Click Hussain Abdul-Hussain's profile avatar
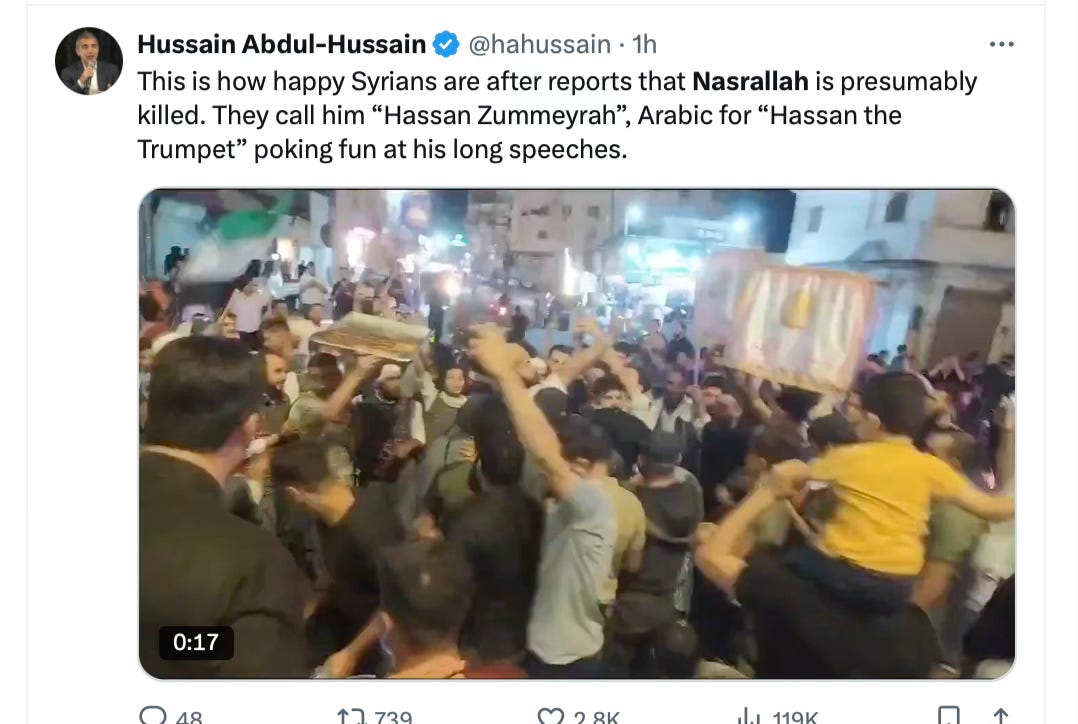 [x=89, y=61]
